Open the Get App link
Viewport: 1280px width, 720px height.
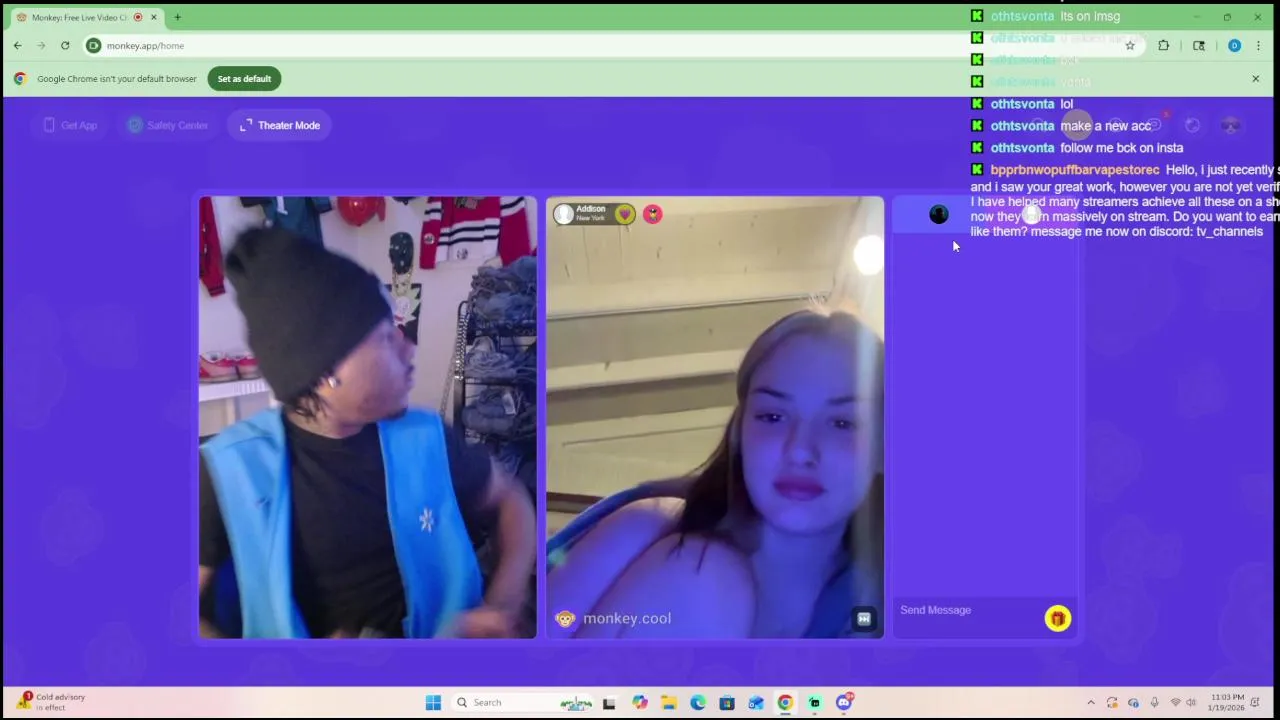click(69, 125)
